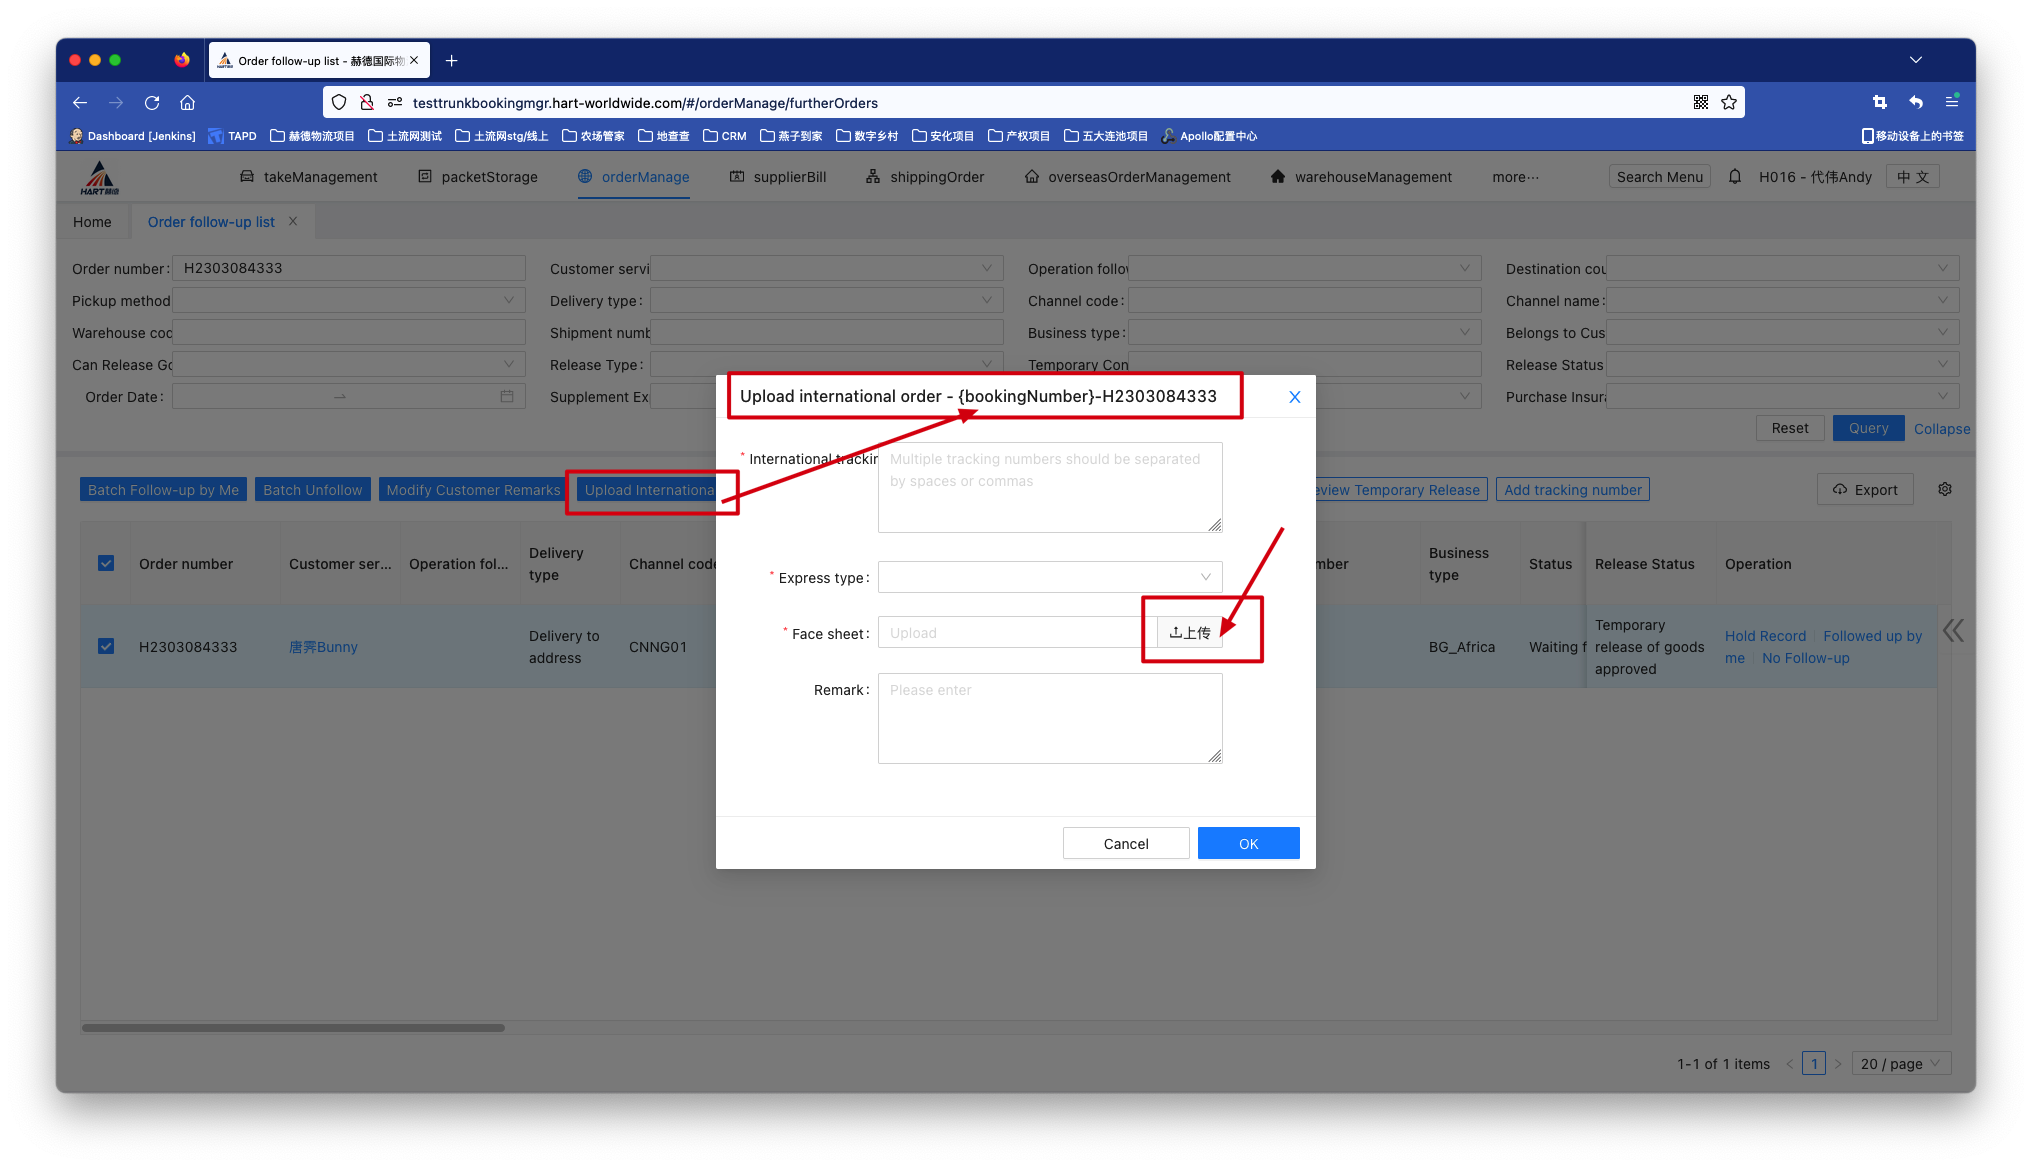Uncheck the row checkbox for H2303084333
Viewport: 2032px width, 1167px height.
coord(106,647)
